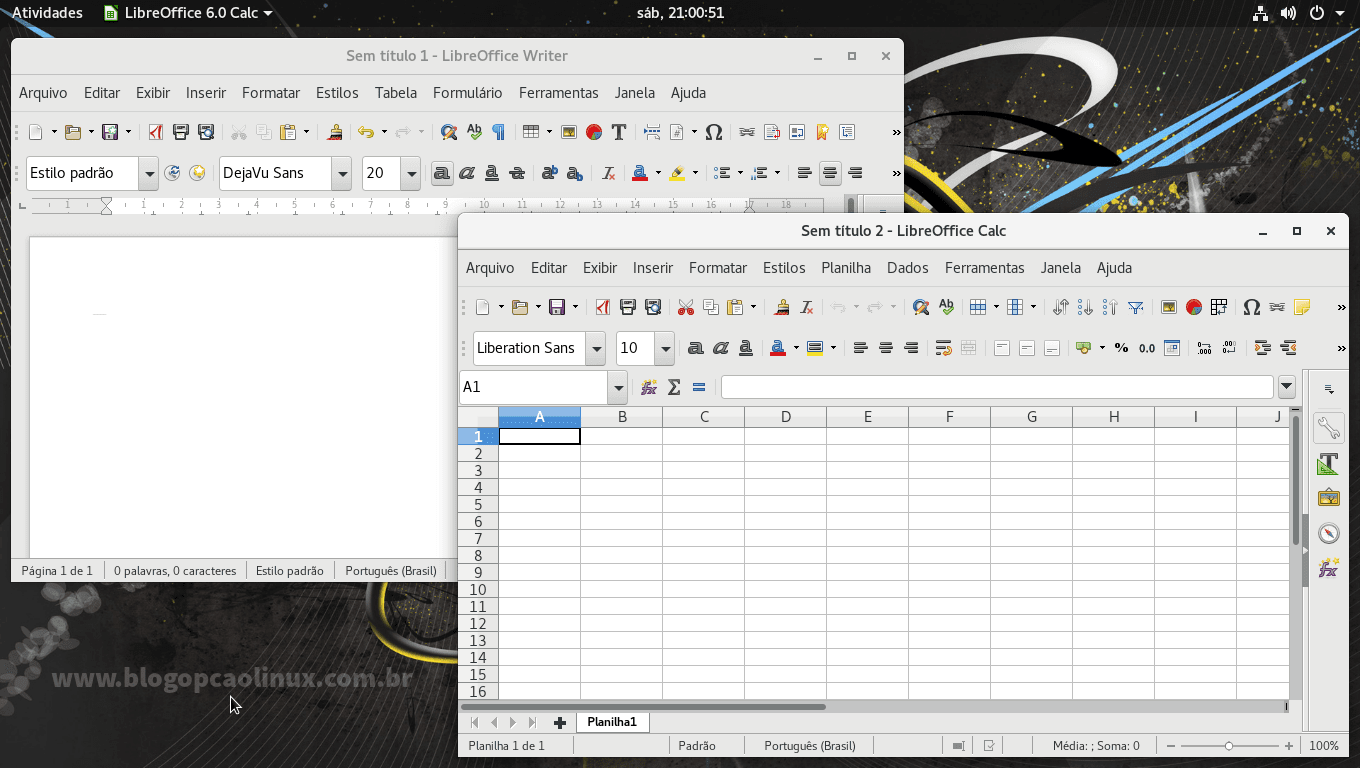Viewport: 1360px width, 768px height.
Task: Insert pivot table icon in Calc toolbar
Action: pos(1219,307)
